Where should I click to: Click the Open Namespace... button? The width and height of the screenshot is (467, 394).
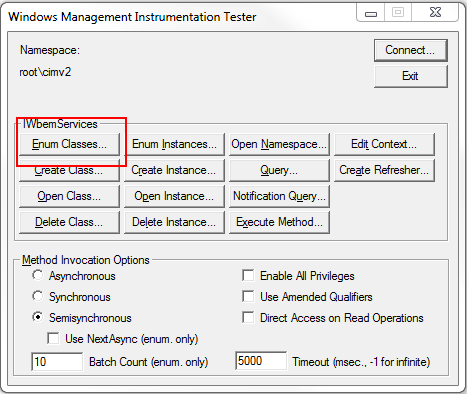pos(279,144)
